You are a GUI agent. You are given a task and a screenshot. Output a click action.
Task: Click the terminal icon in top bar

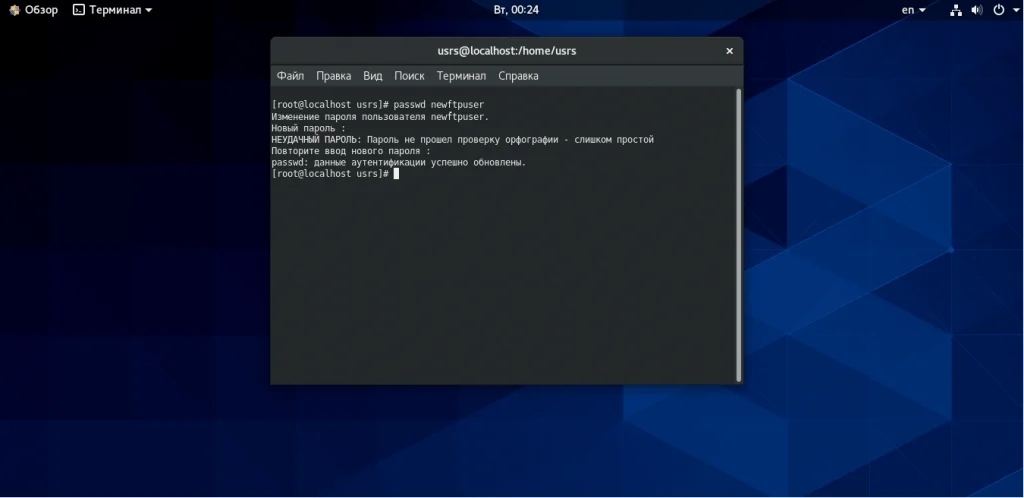pyautogui.click(x=78, y=10)
